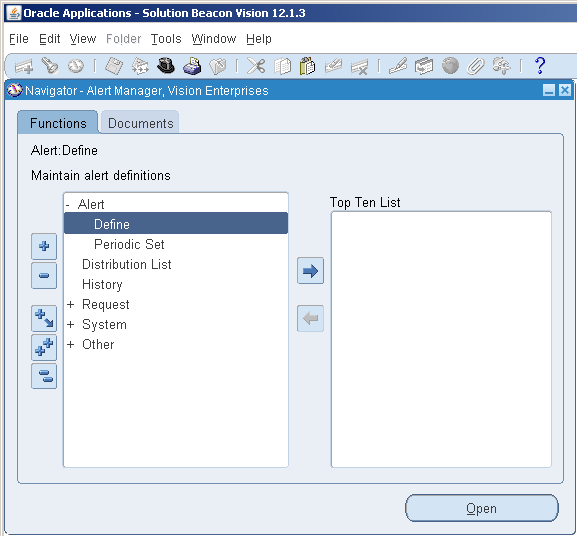577x536 pixels.
Task: Click the Next Step toolbar icon
Action: pyautogui.click(x=140, y=66)
